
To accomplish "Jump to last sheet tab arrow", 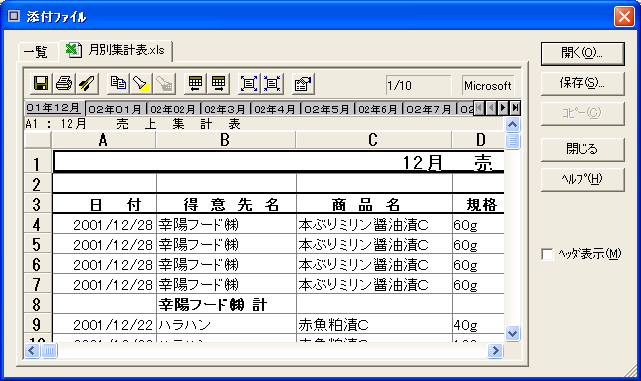I will [515, 108].
